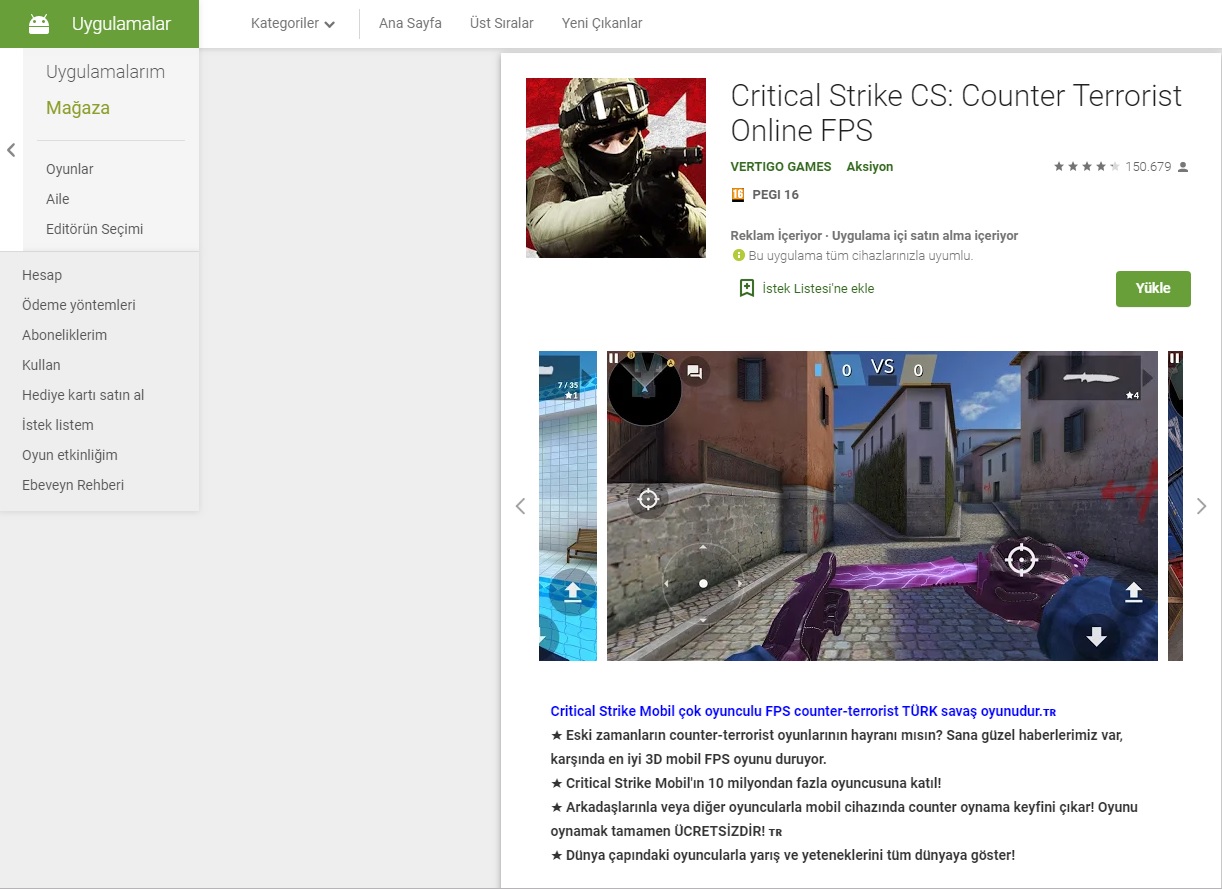Image resolution: width=1222 pixels, height=889 pixels.
Task: Click the reviewer count person icon
Action: click(x=1184, y=166)
